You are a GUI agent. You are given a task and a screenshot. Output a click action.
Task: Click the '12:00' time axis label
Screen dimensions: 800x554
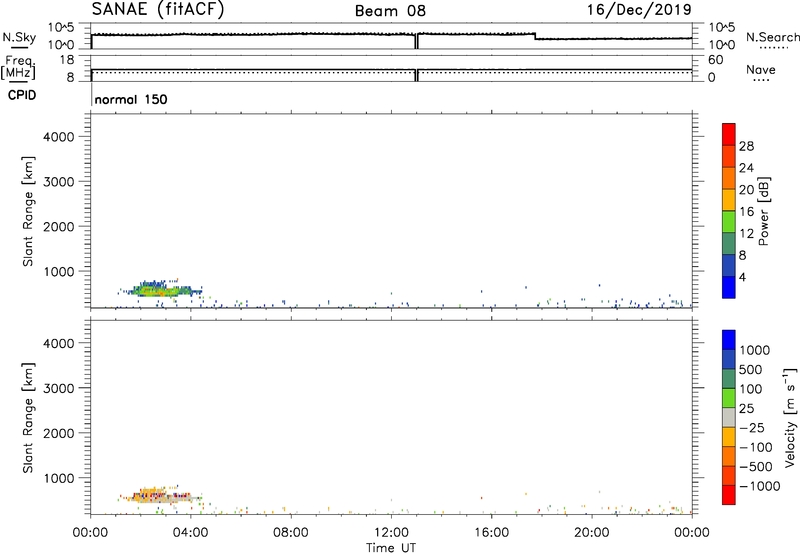tap(391, 533)
